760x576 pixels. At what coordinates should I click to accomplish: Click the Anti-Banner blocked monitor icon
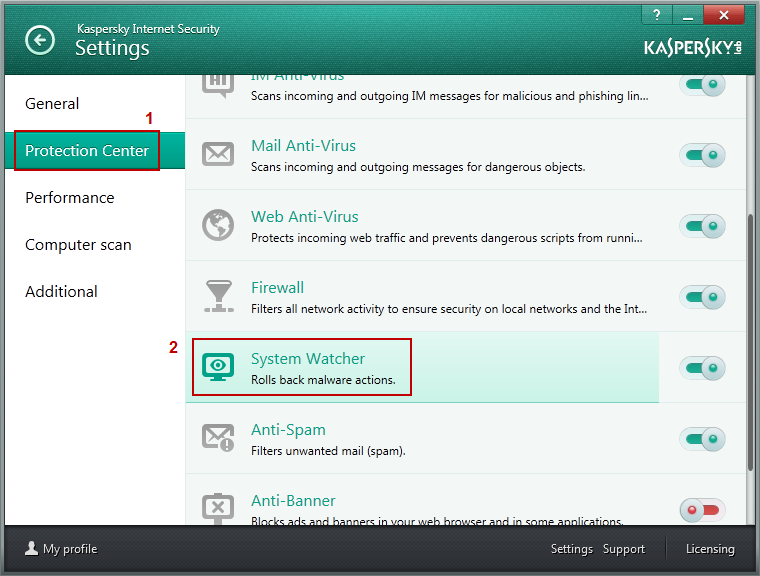218,509
